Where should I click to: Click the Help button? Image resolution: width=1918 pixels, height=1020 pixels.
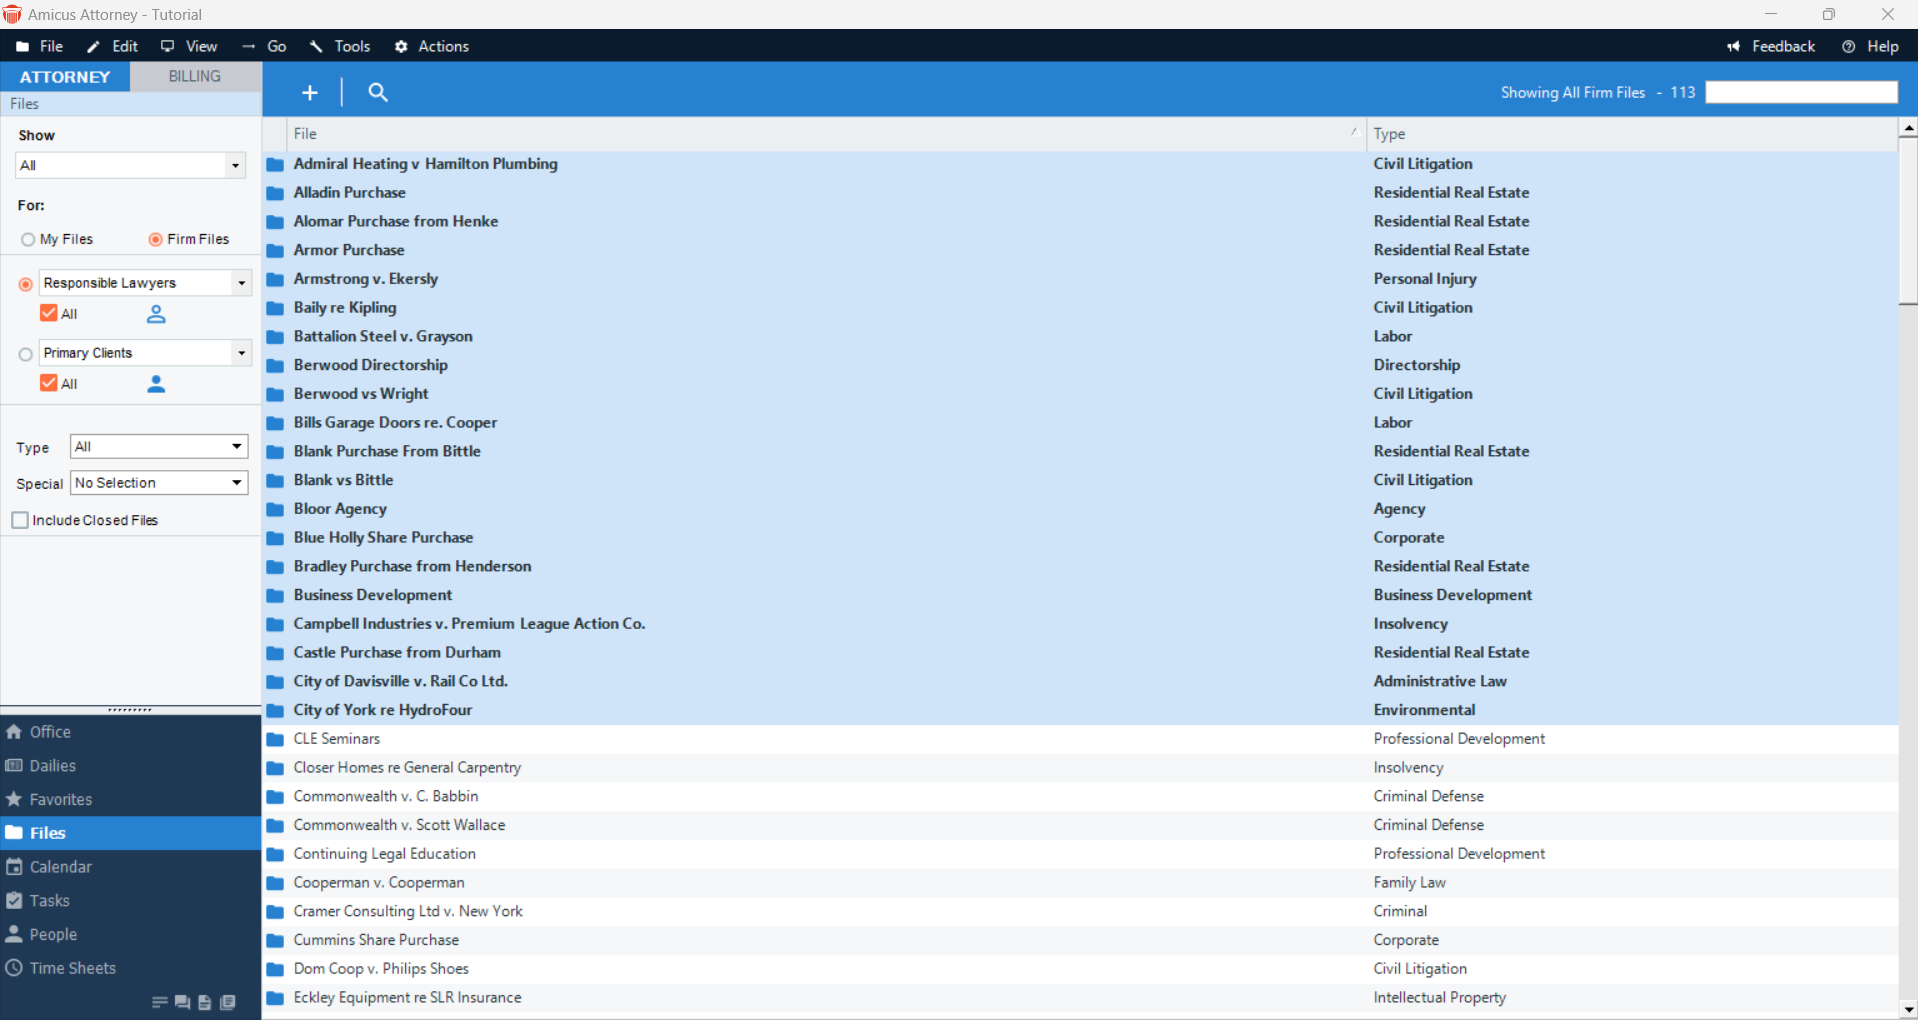(x=1871, y=46)
